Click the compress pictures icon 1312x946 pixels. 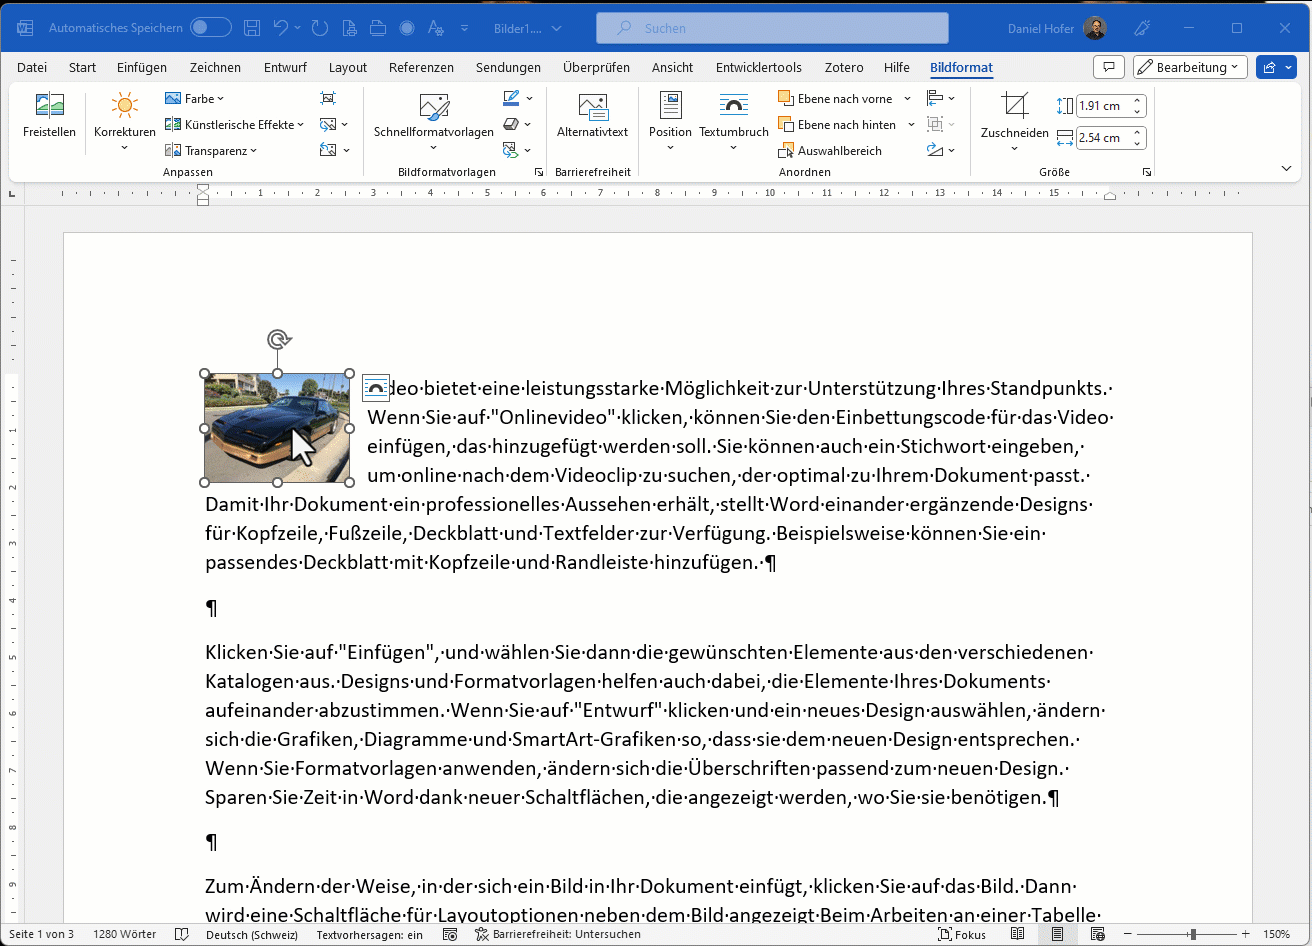pyautogui.click(x=328, y=98)
